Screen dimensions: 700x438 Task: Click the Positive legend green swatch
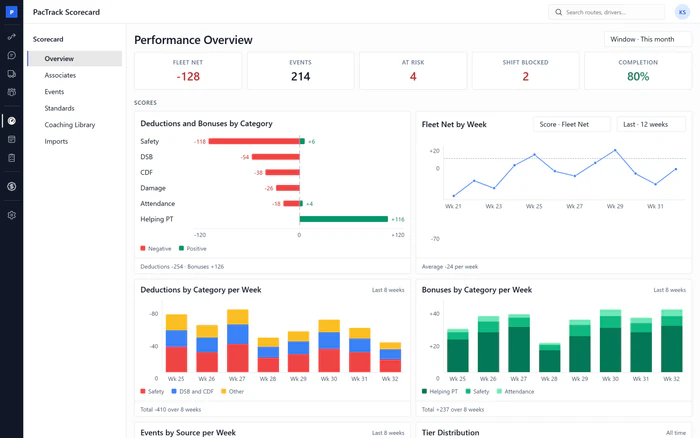point(181,248)
